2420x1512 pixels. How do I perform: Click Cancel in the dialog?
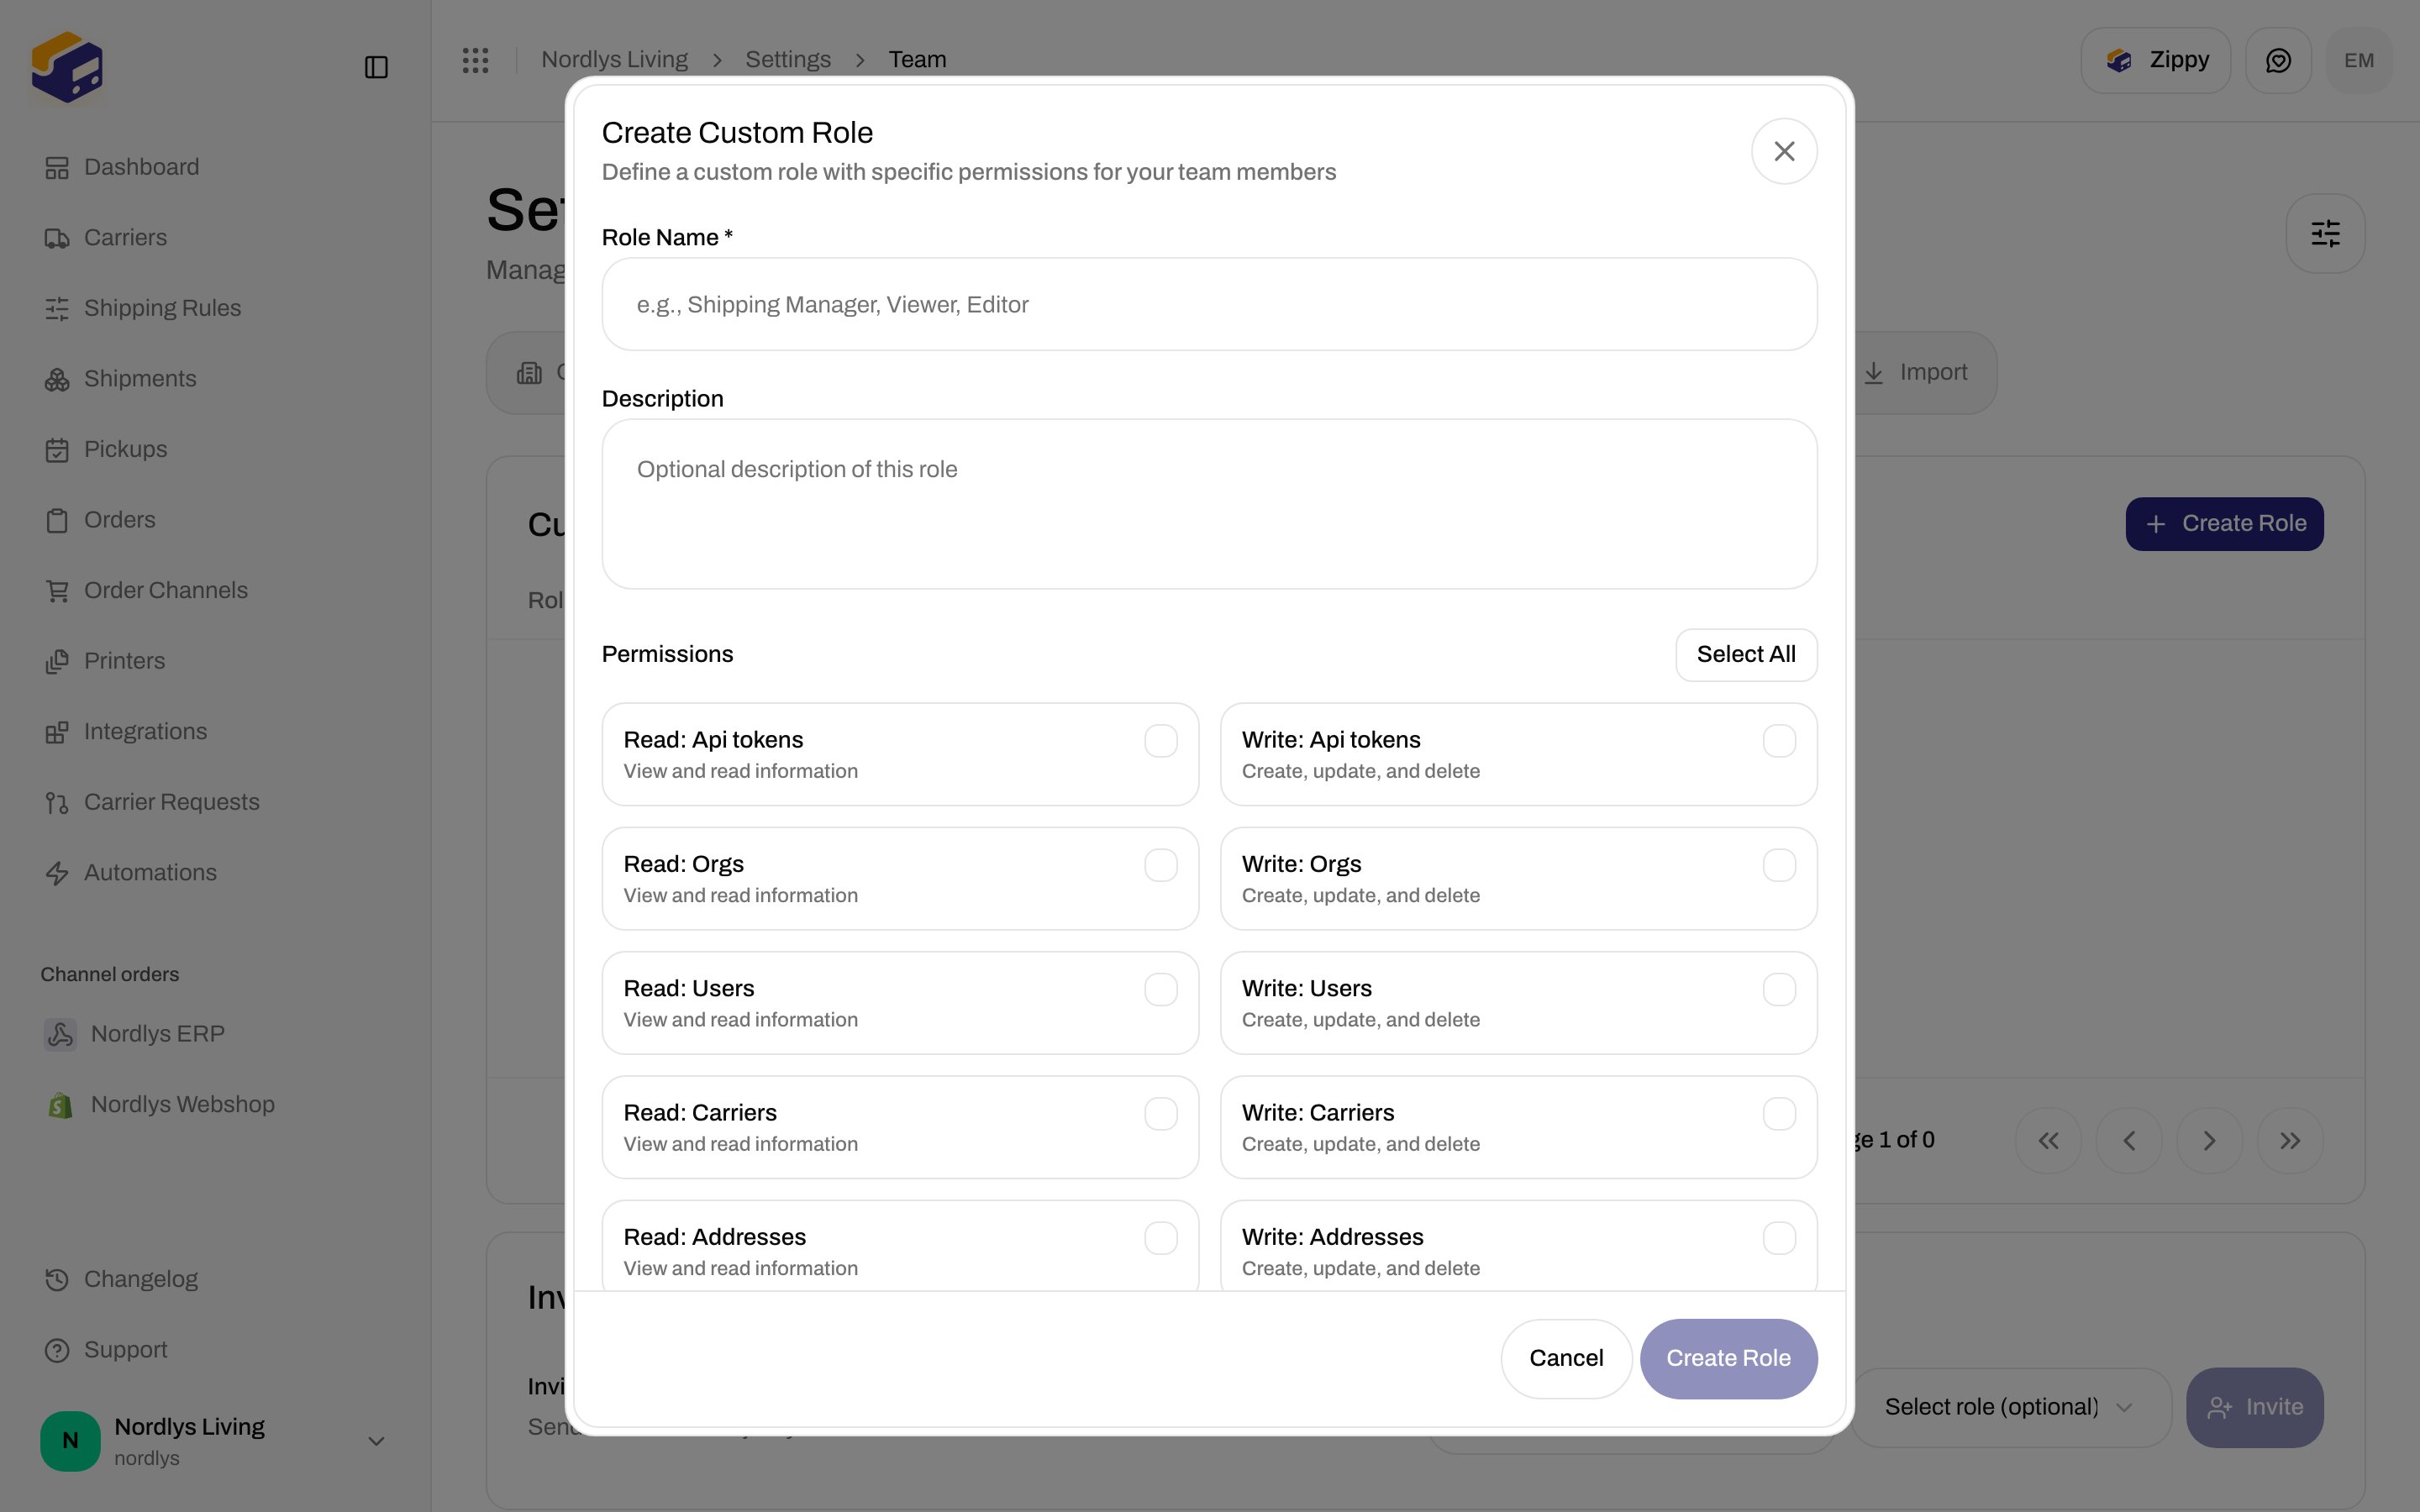[x=1566, y=1359]
